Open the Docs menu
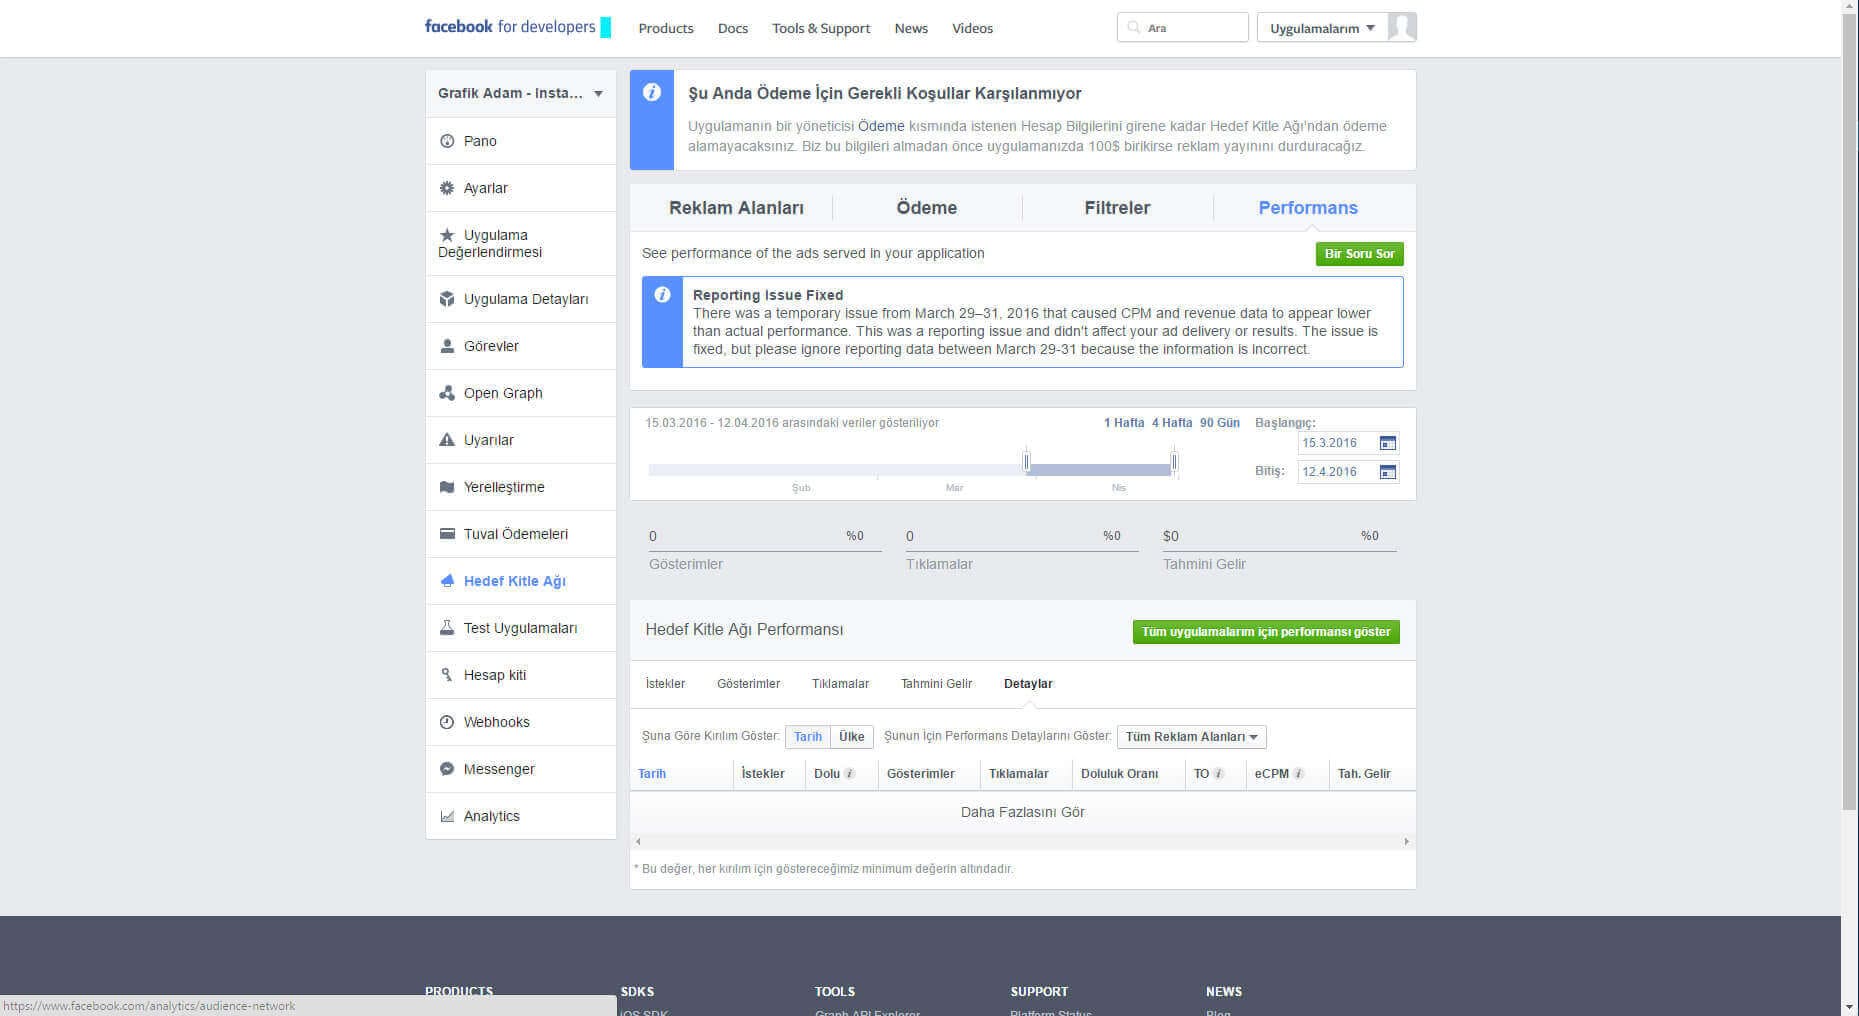Viewport: 1859px width, 1016px height. [733, 28]
